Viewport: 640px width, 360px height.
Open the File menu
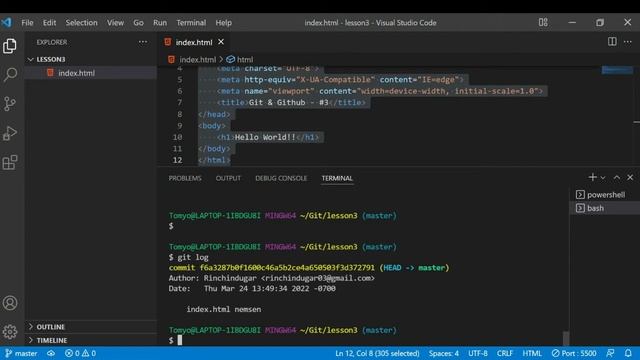click(x=27, y=22)
